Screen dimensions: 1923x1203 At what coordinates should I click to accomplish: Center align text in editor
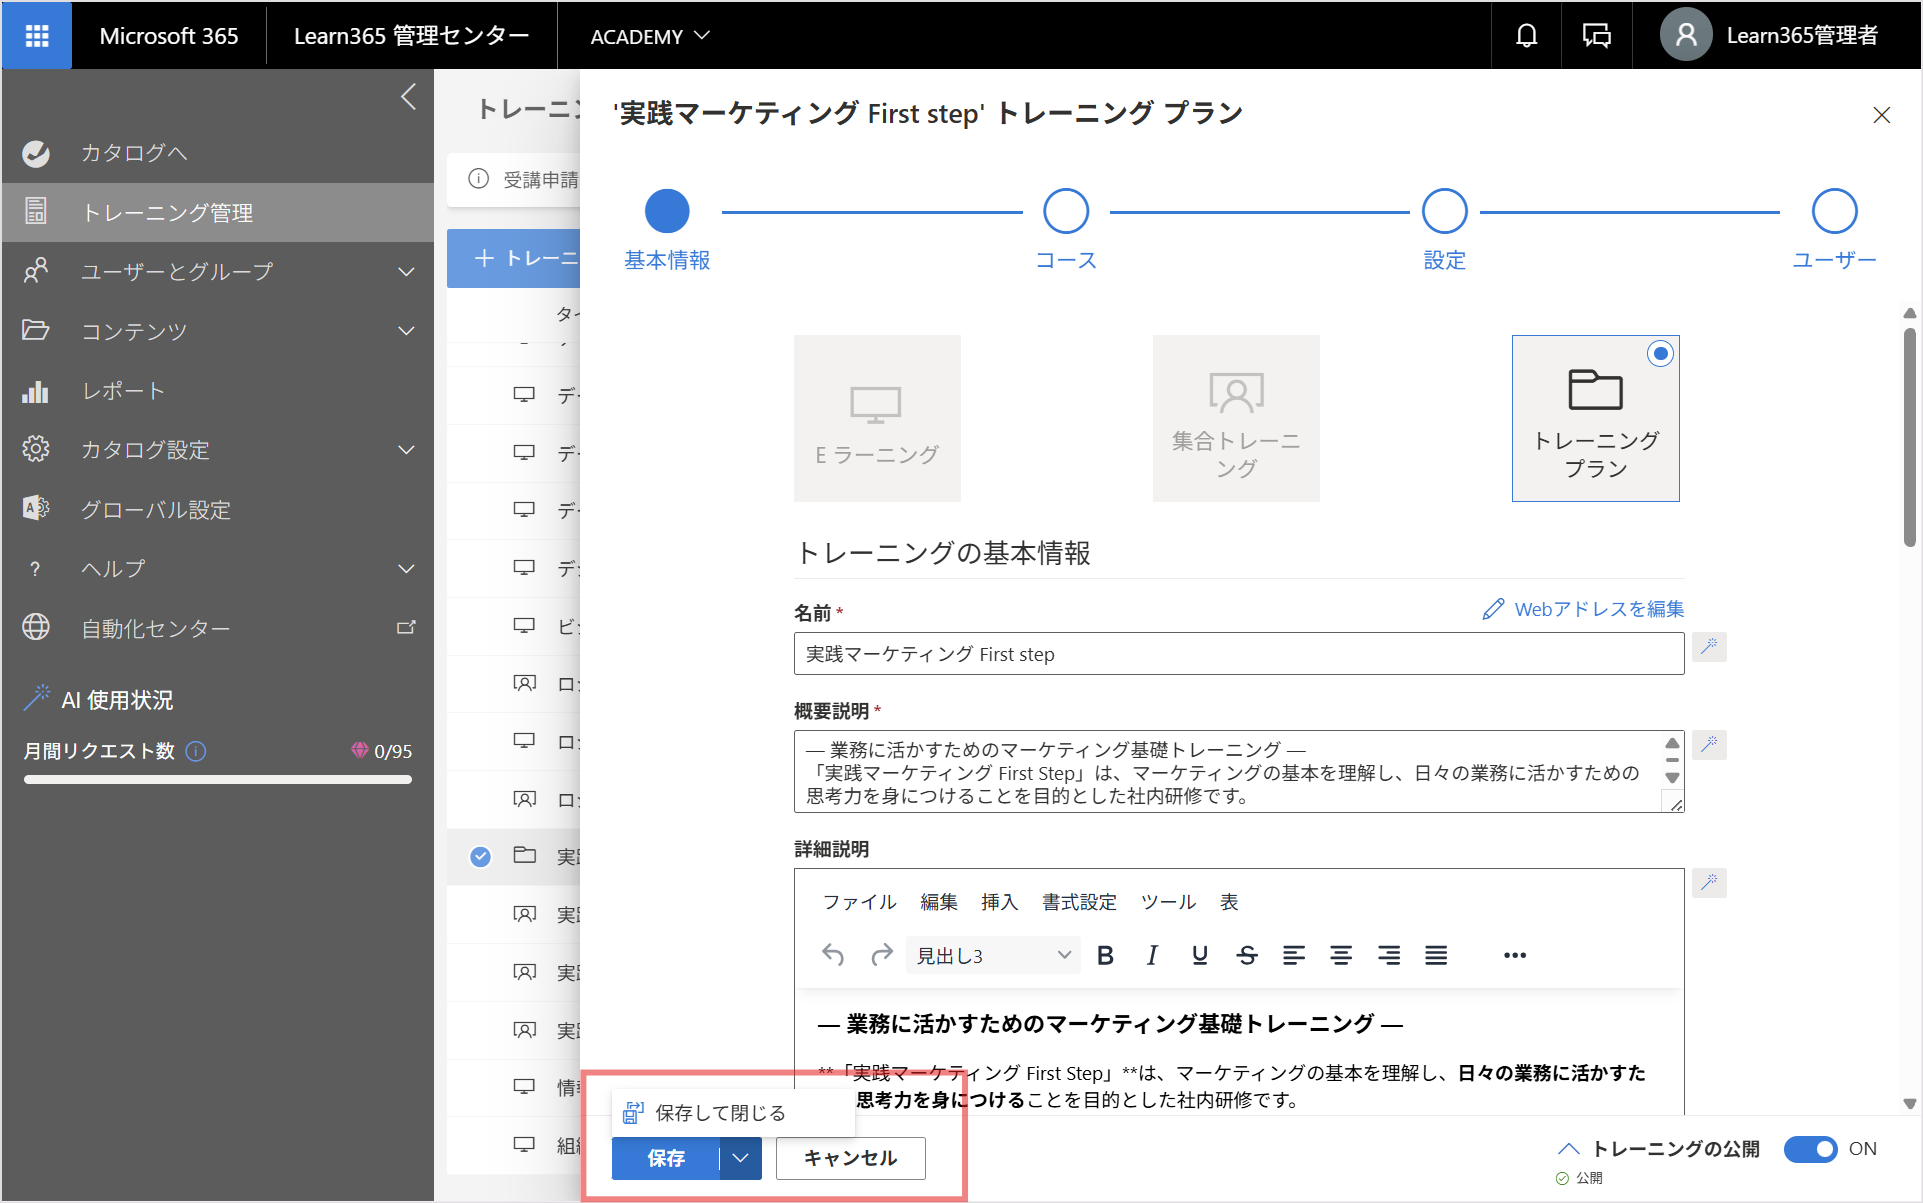tap(1341, 955)
